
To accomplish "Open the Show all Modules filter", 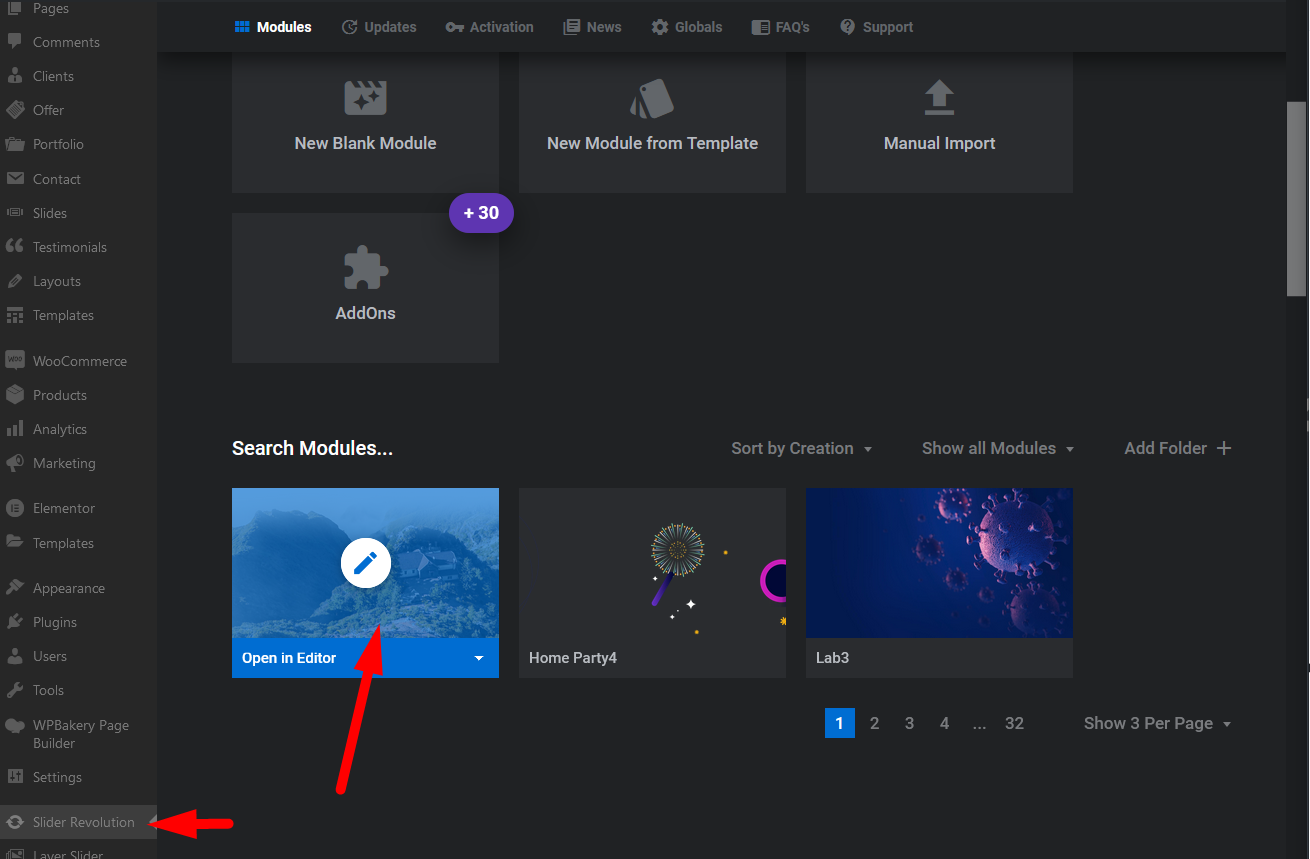I will [x=998, y=448].
